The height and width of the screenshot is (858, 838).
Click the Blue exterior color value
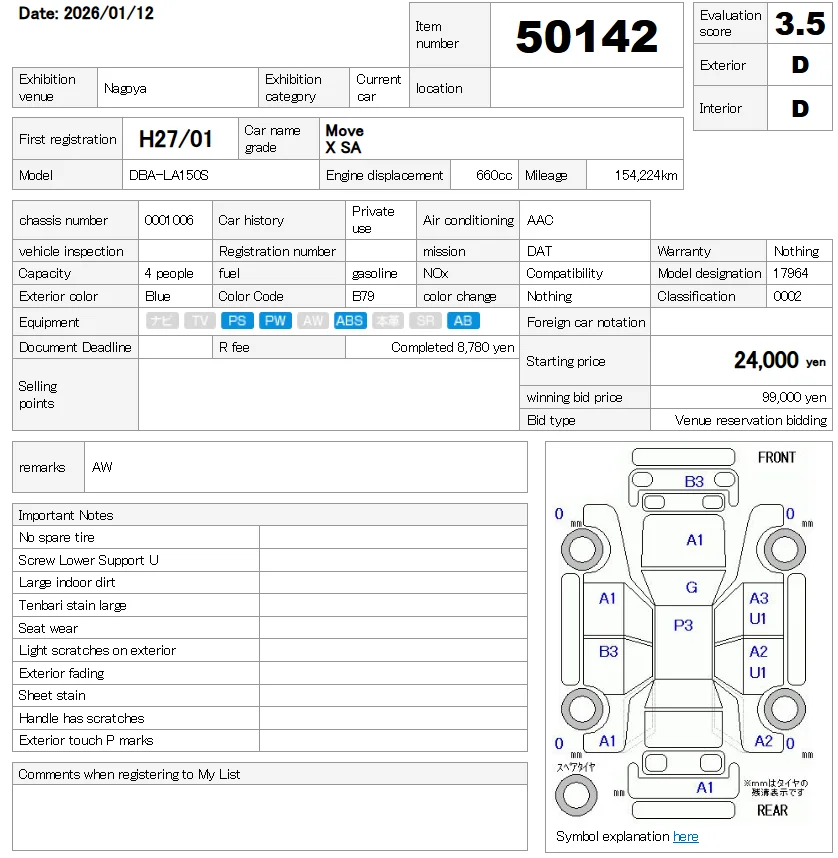click(x=158, y=296)
